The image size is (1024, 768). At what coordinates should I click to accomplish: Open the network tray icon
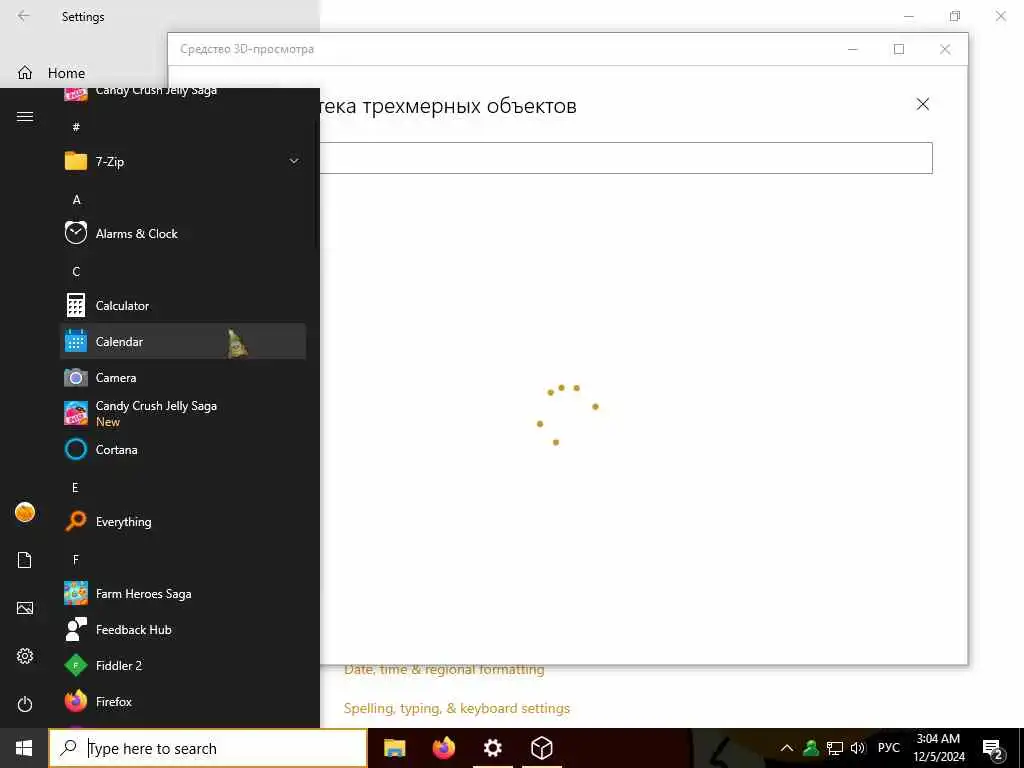[x=835, y=748]
